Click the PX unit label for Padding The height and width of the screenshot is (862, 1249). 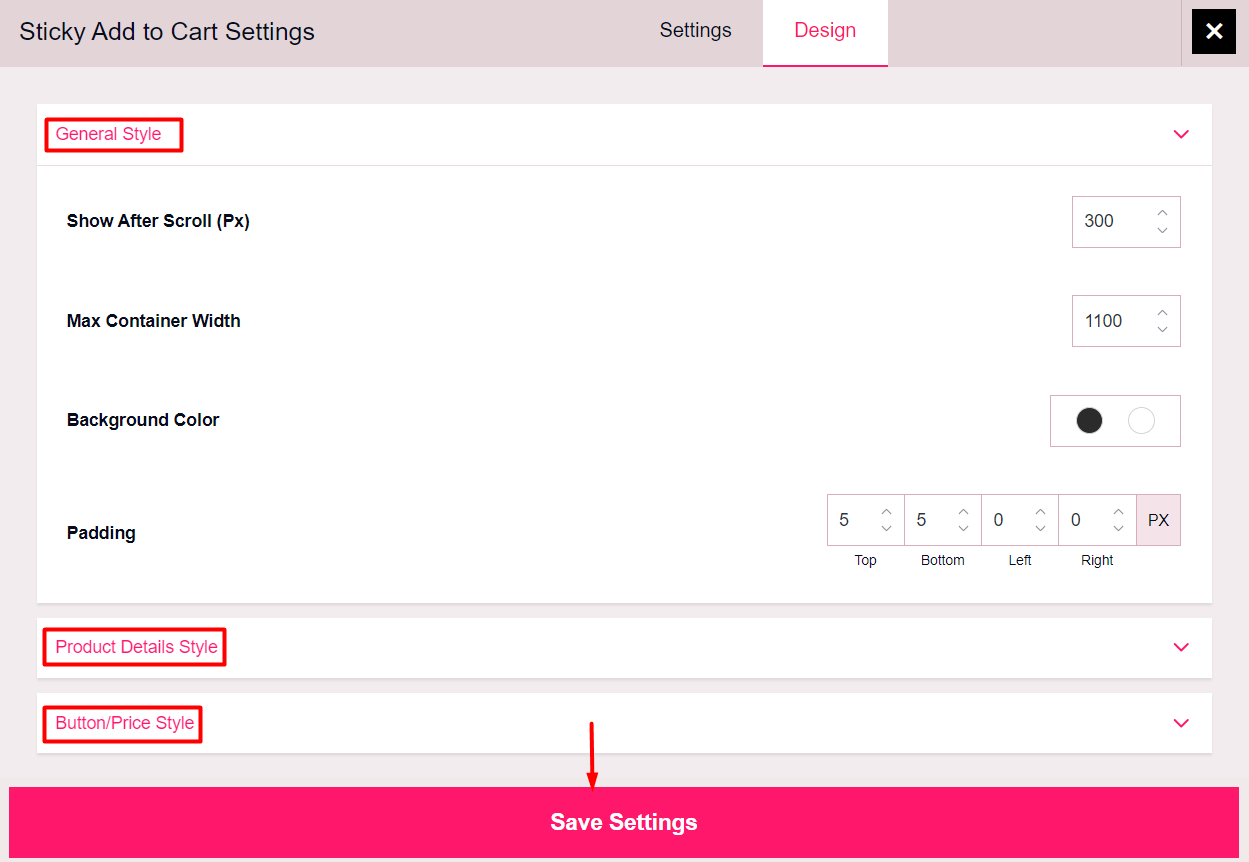1158,520
